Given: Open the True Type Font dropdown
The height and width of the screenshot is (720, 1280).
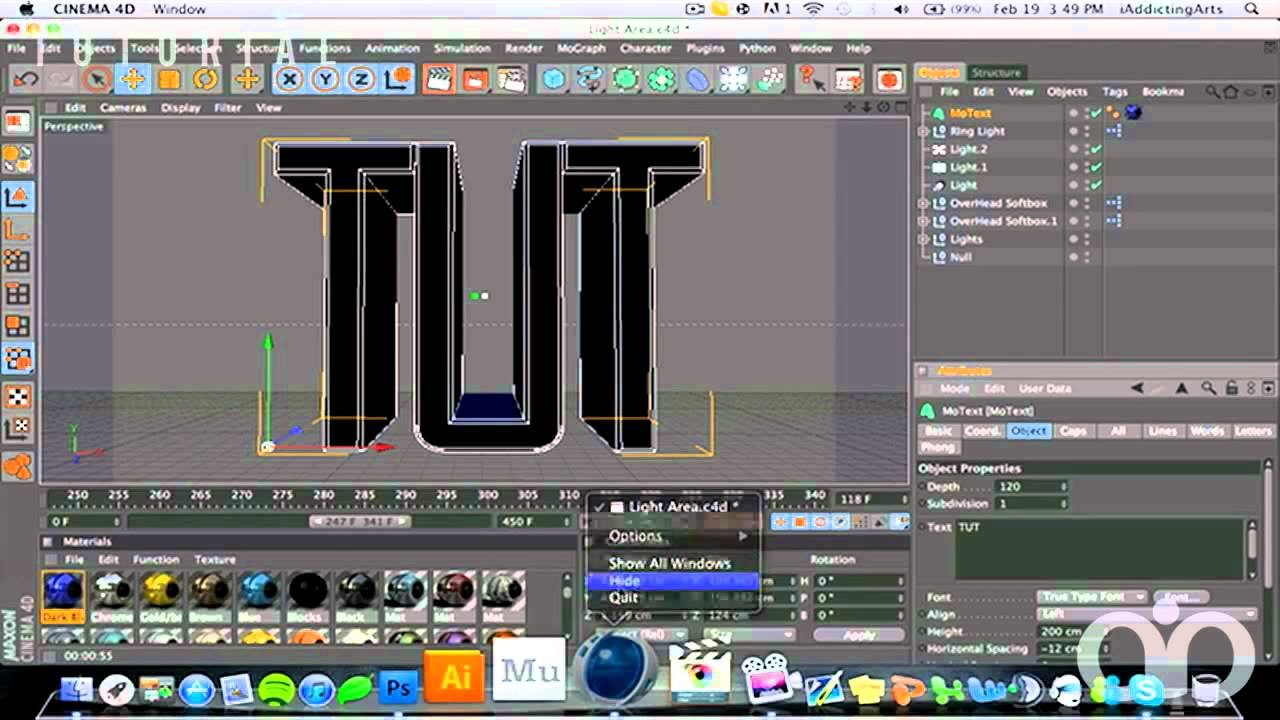Looking at the screenshot, I should pyautogui.click(x=1092, y=597).
